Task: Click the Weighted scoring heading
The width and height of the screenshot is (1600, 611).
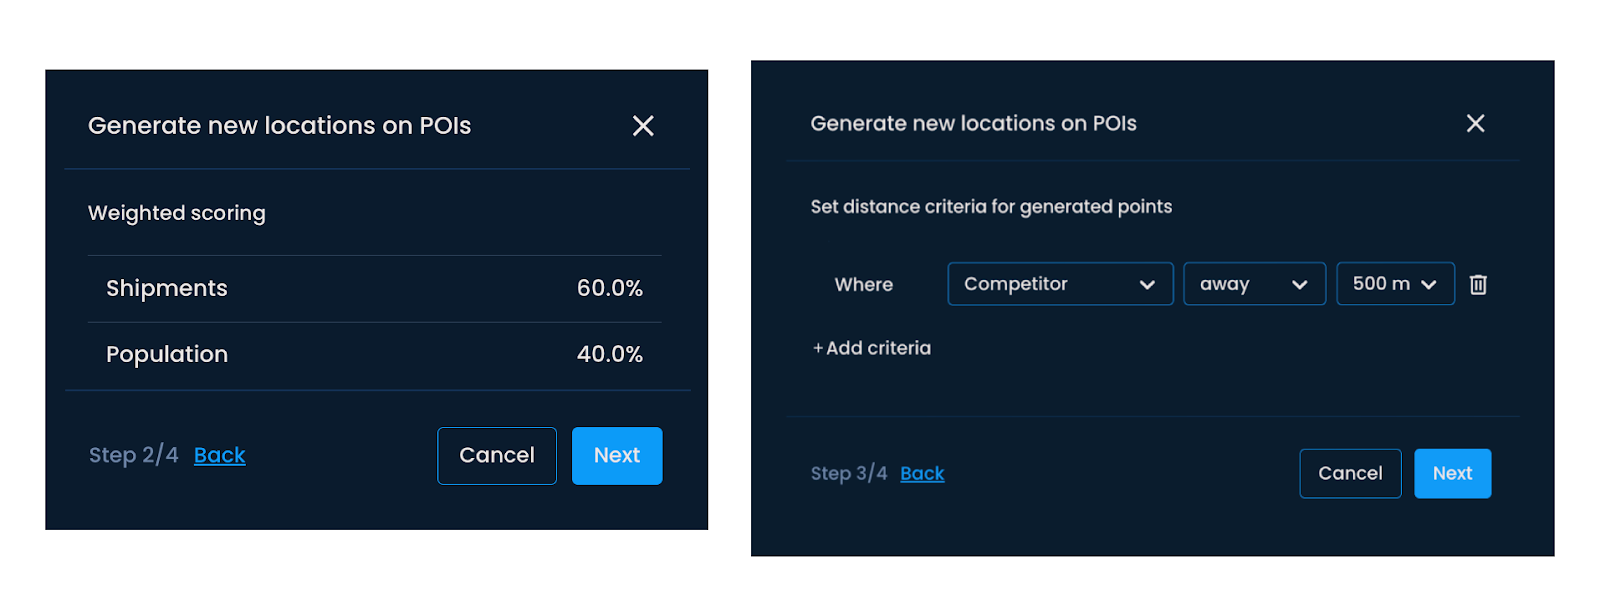Action: (x=177, y=213)
